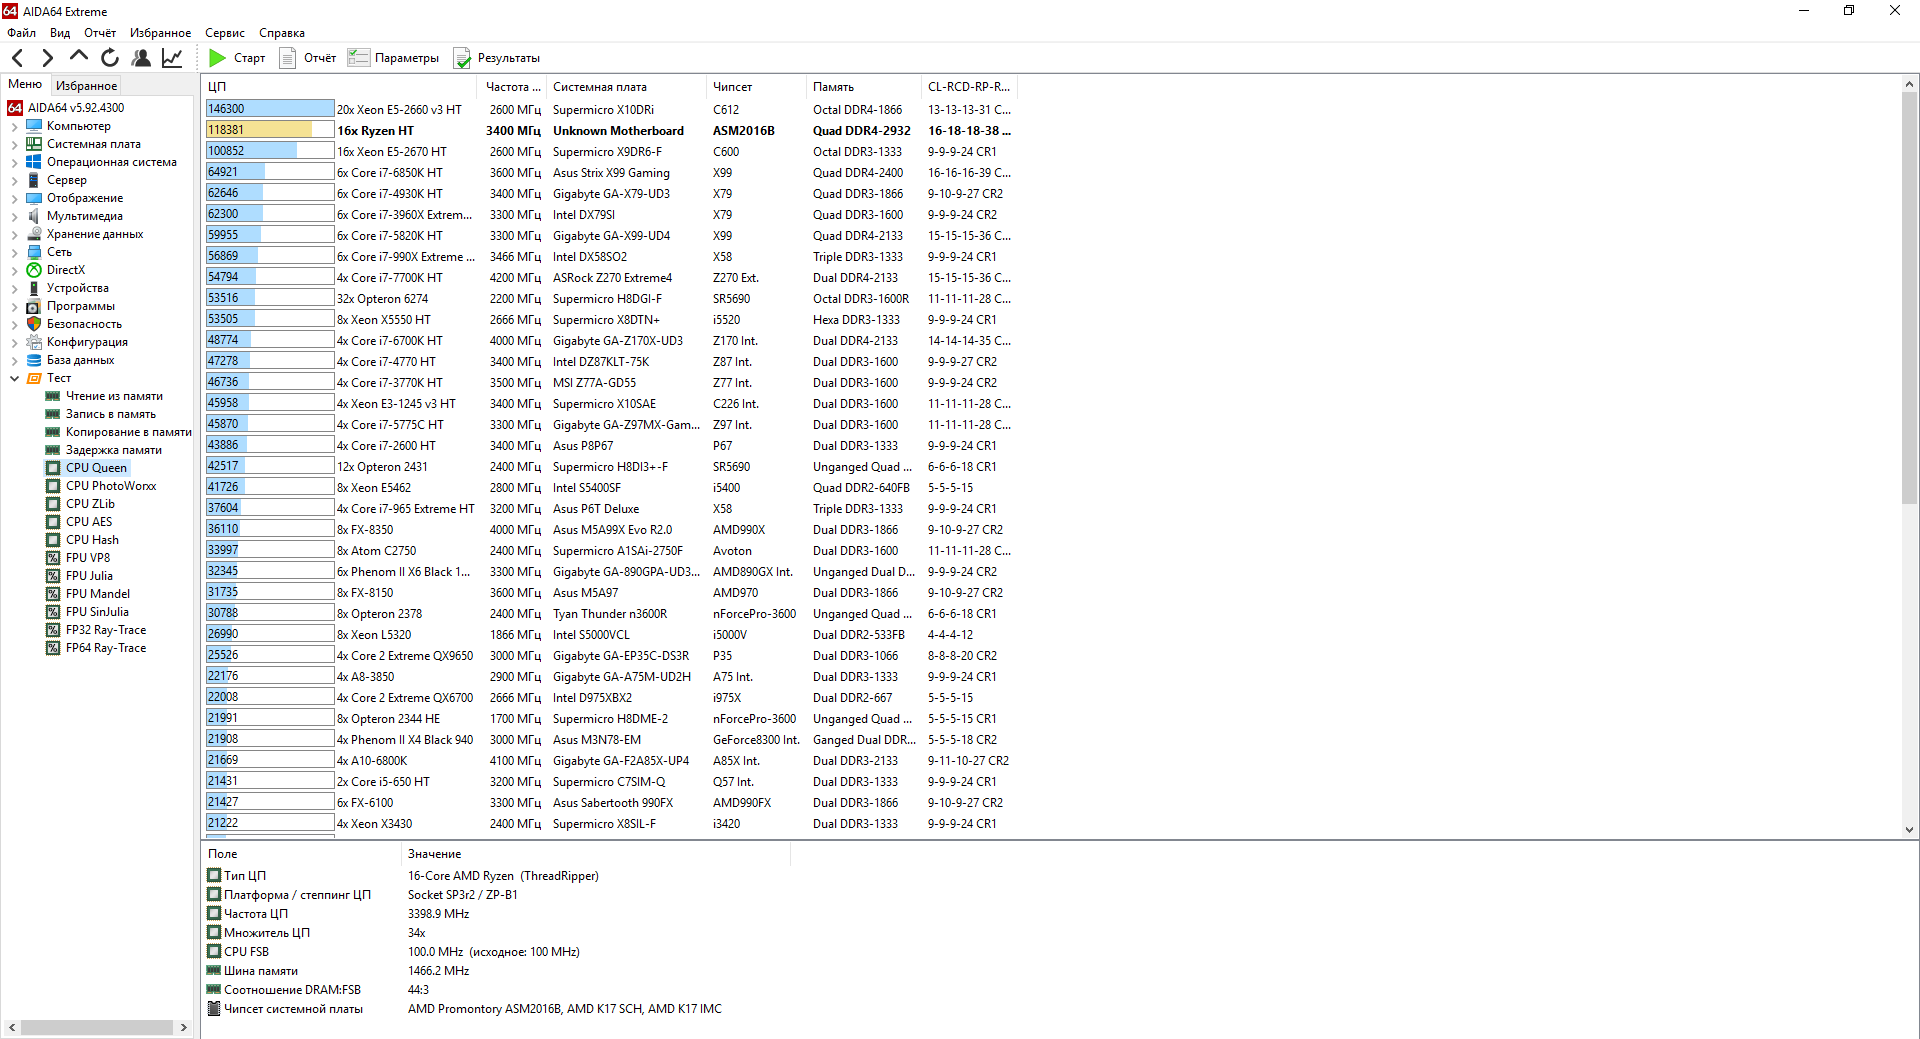The height and width of the screenshot is (1039, 1920).
Task: Click the DirectX Xbox-style icon
Action: coord(34,270)
